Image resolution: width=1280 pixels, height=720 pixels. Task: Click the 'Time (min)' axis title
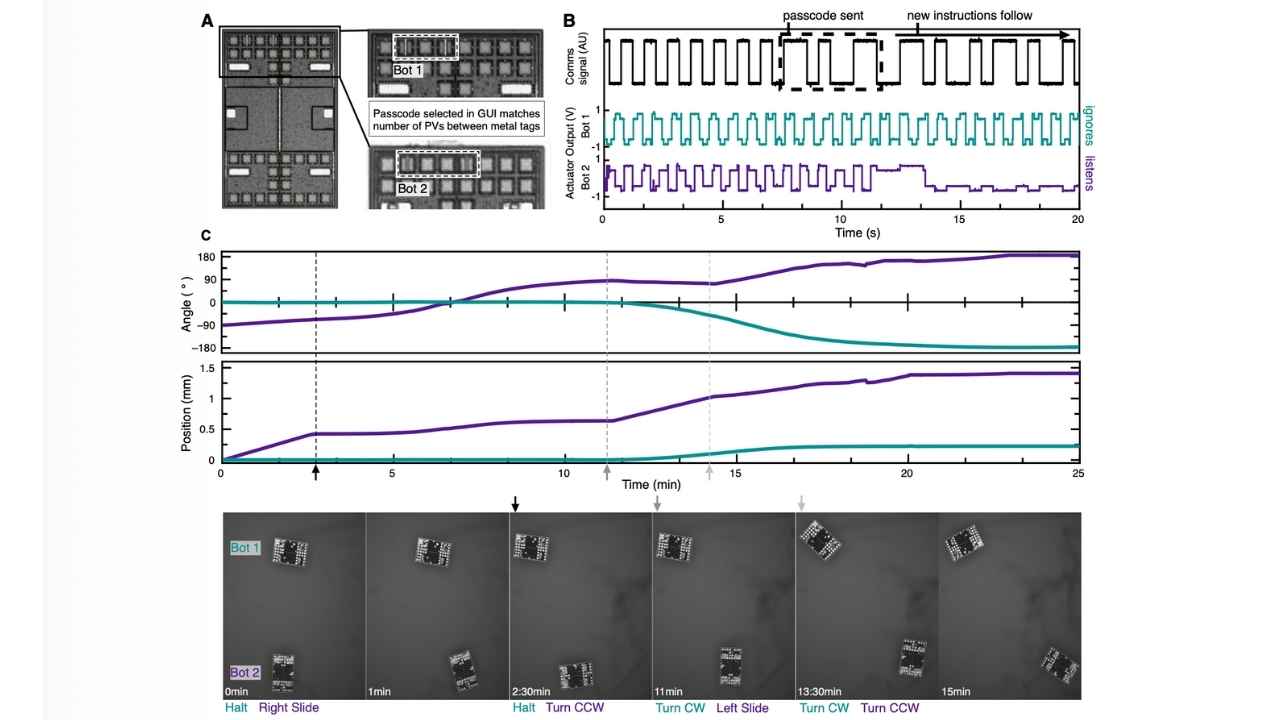[650, 484]
